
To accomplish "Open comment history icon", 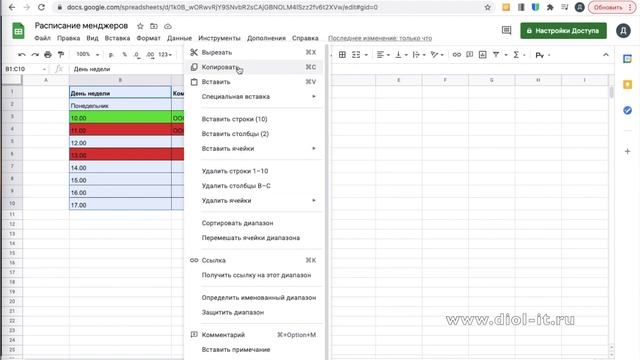I will 507,31.
